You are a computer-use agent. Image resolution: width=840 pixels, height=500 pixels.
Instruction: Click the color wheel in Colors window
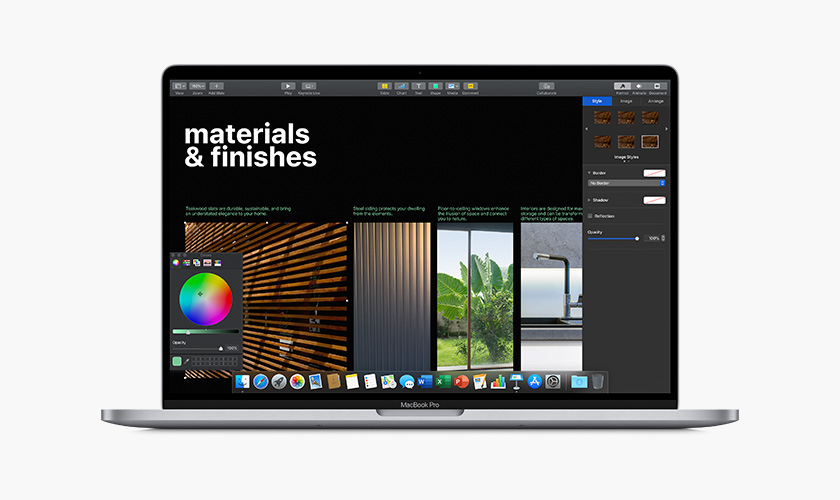pos(205,298)
